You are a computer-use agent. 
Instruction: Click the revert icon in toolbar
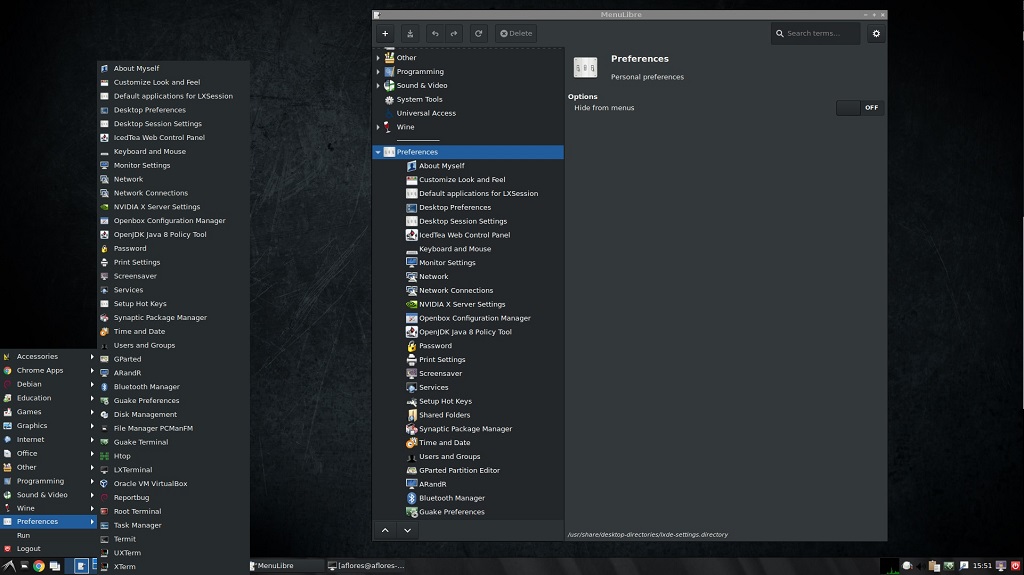(479, 33)
